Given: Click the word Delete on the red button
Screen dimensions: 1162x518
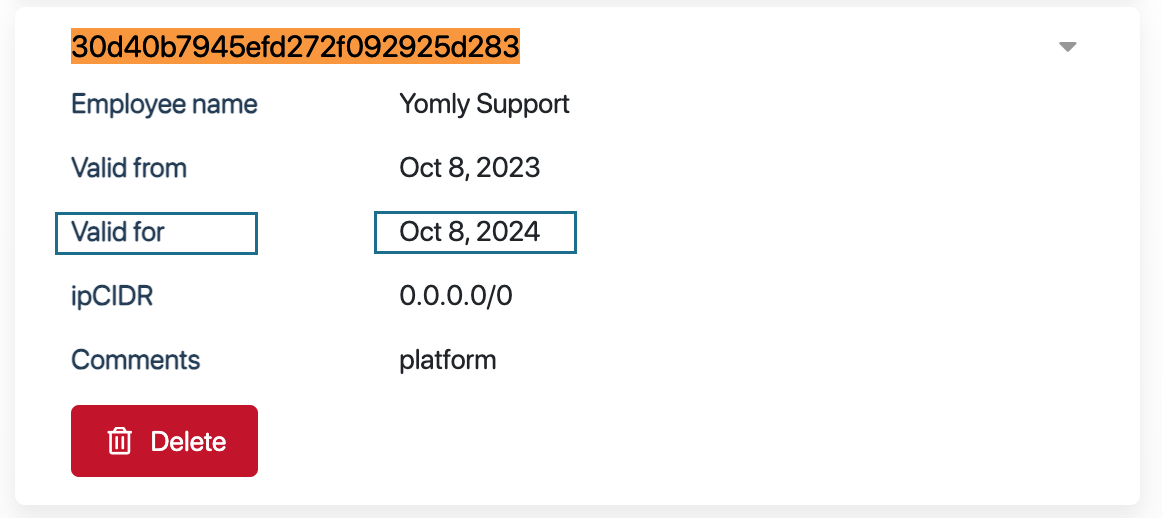Looking at the screenshot, I should pyautogui.click(x=188, y=441).
